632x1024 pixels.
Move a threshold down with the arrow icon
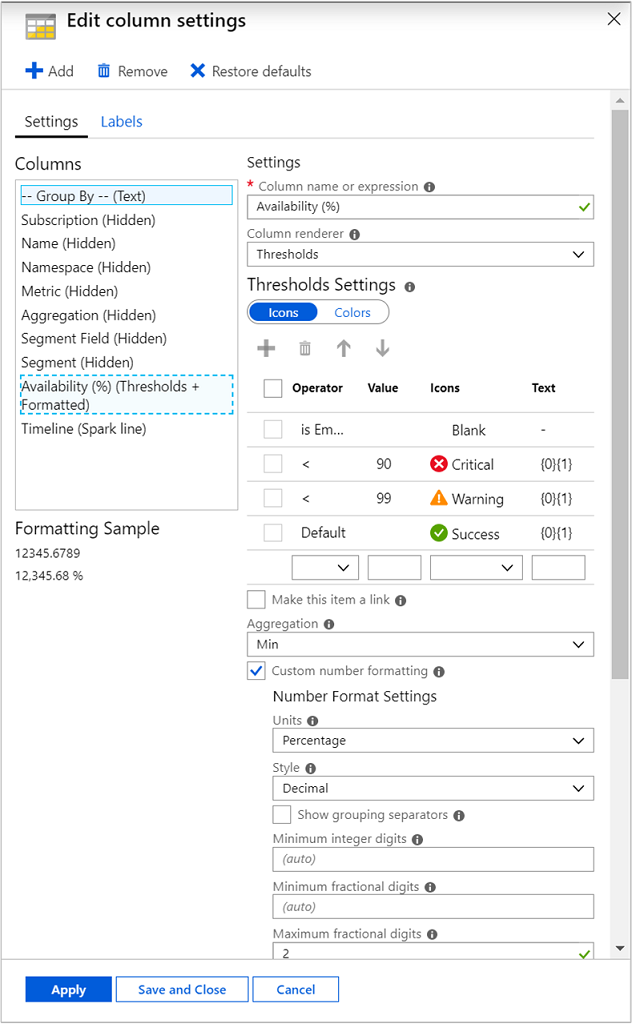(x=383, y=348)
